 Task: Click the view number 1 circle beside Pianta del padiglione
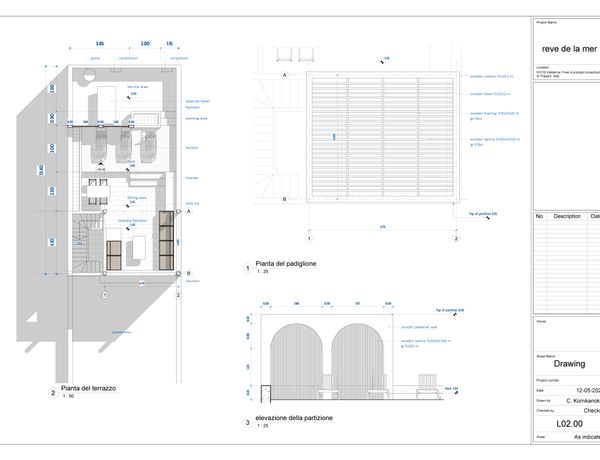[247, 267]
